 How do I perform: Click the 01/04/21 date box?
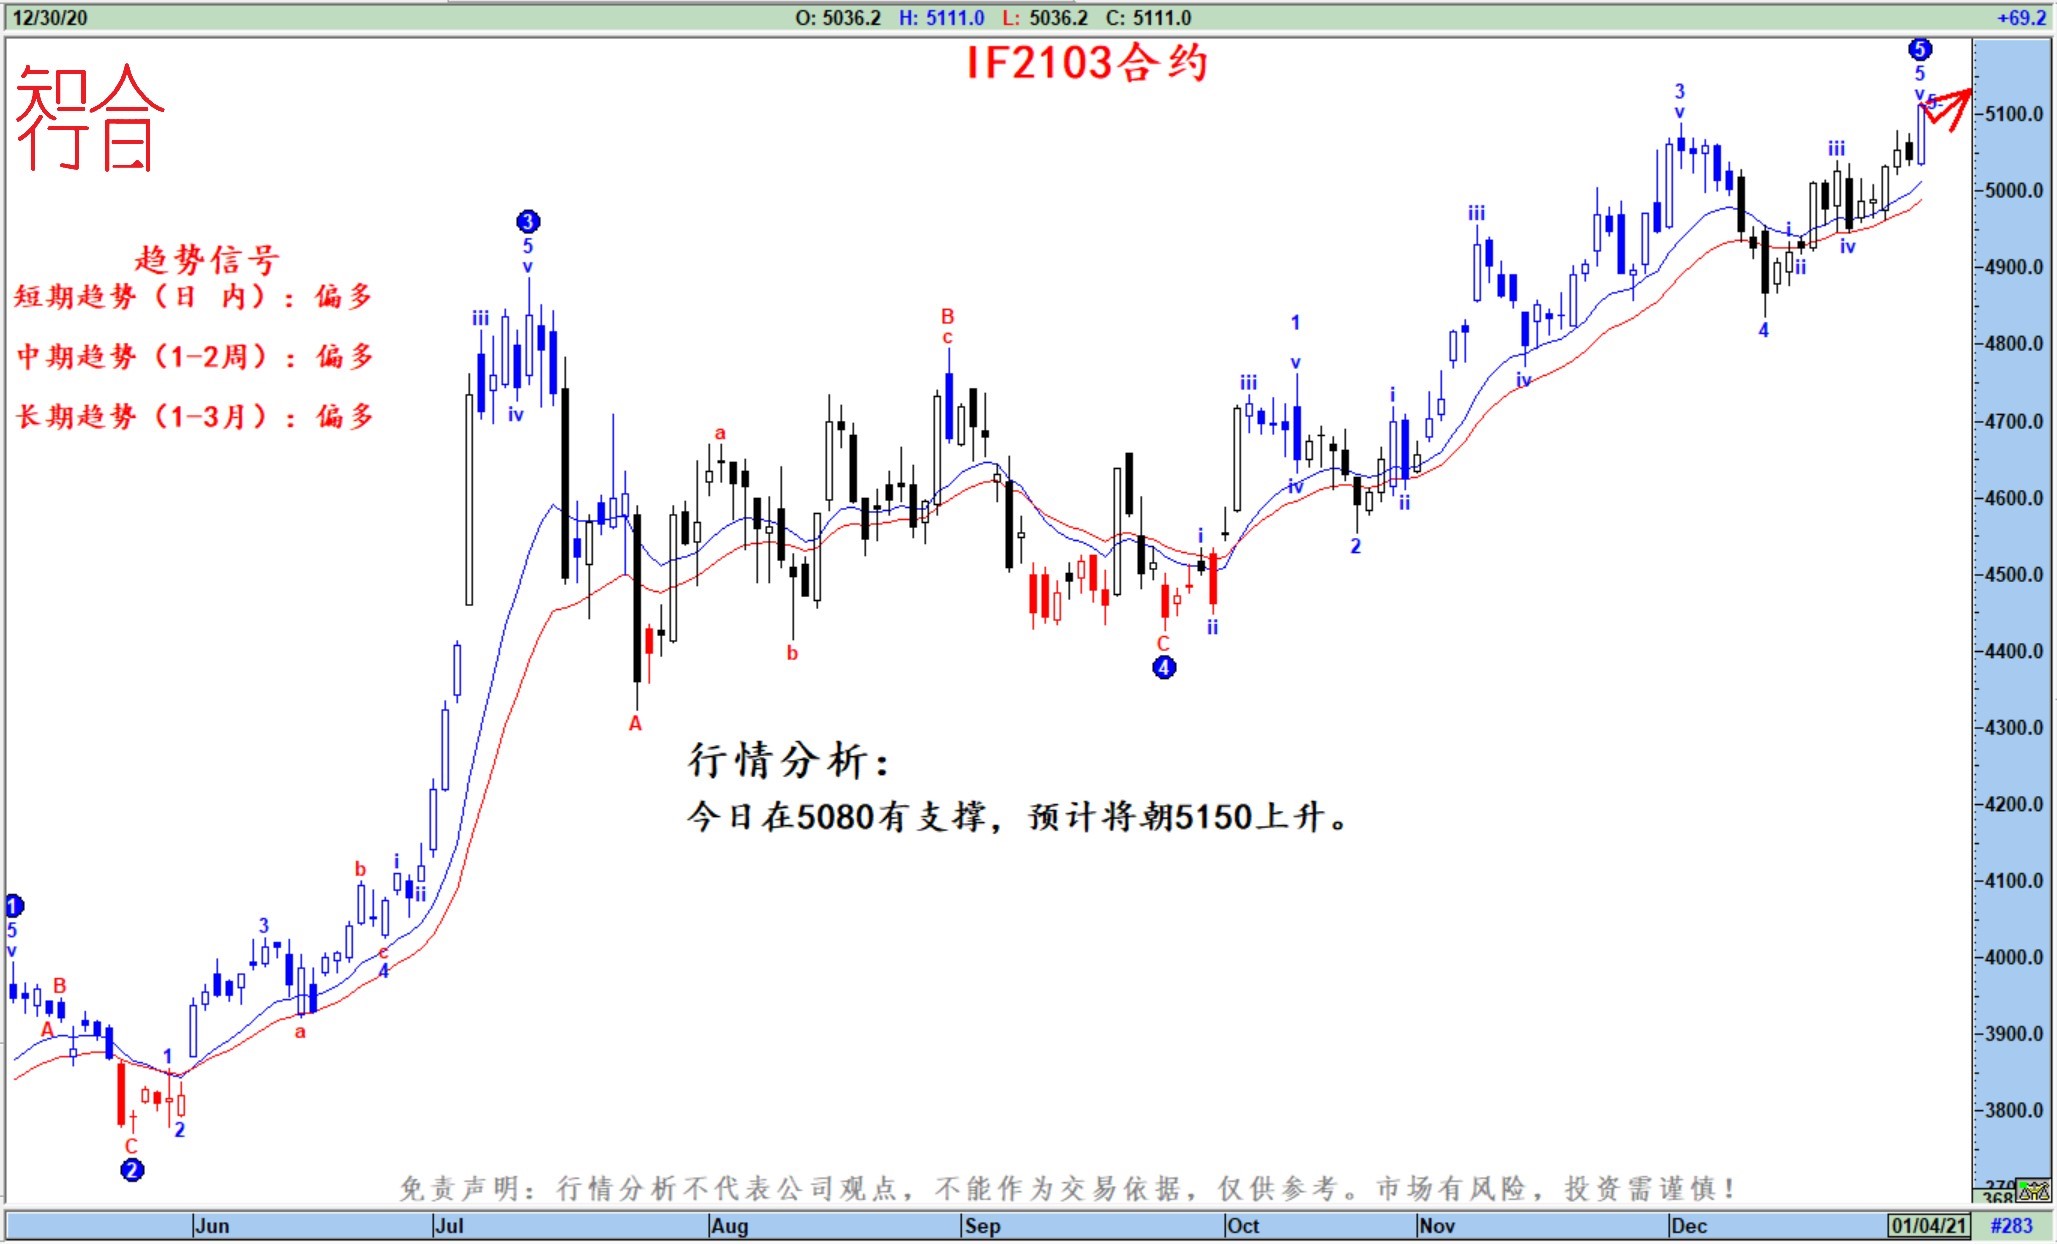pos(1928,1225)
